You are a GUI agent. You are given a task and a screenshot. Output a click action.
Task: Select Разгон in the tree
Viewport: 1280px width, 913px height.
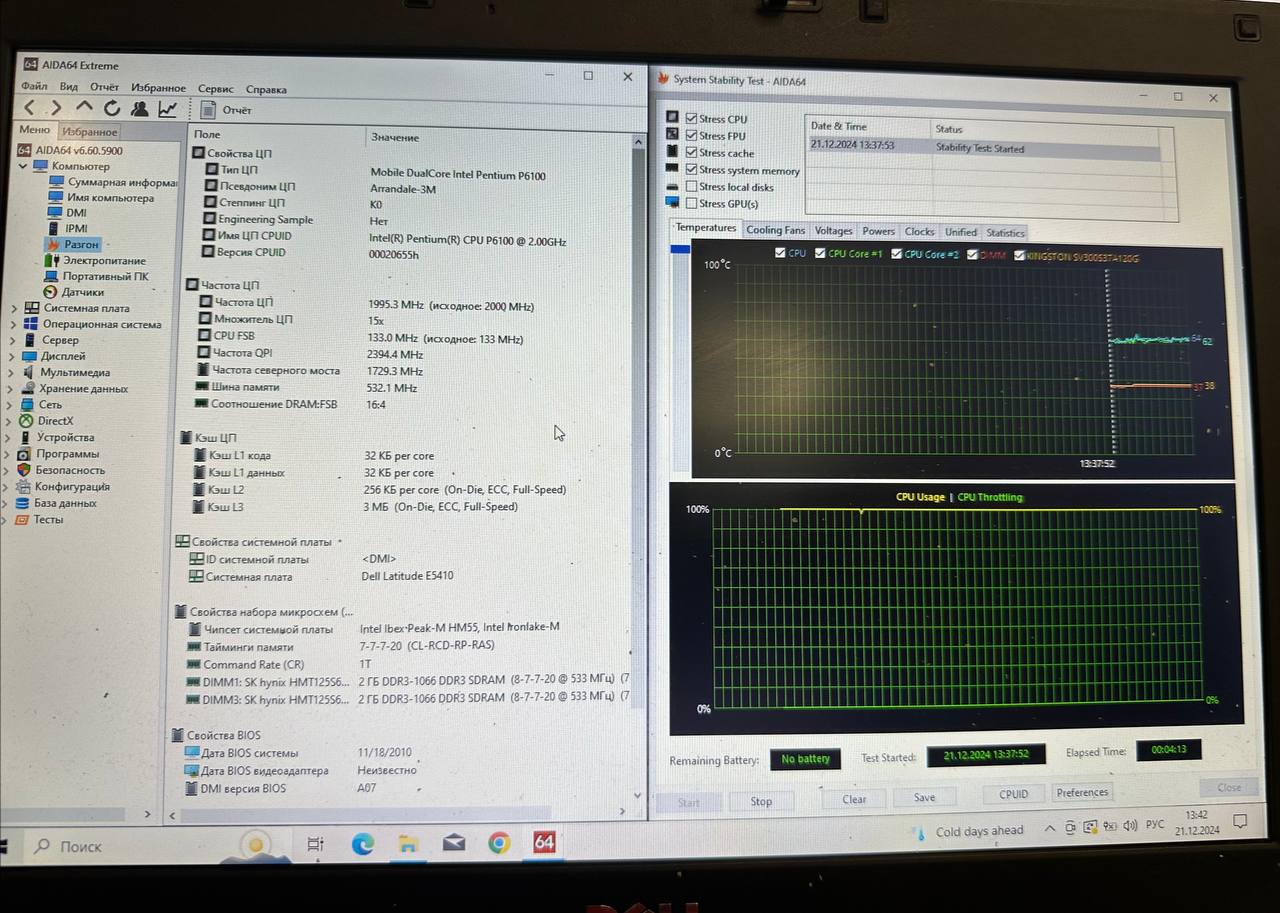pos(81,244)
